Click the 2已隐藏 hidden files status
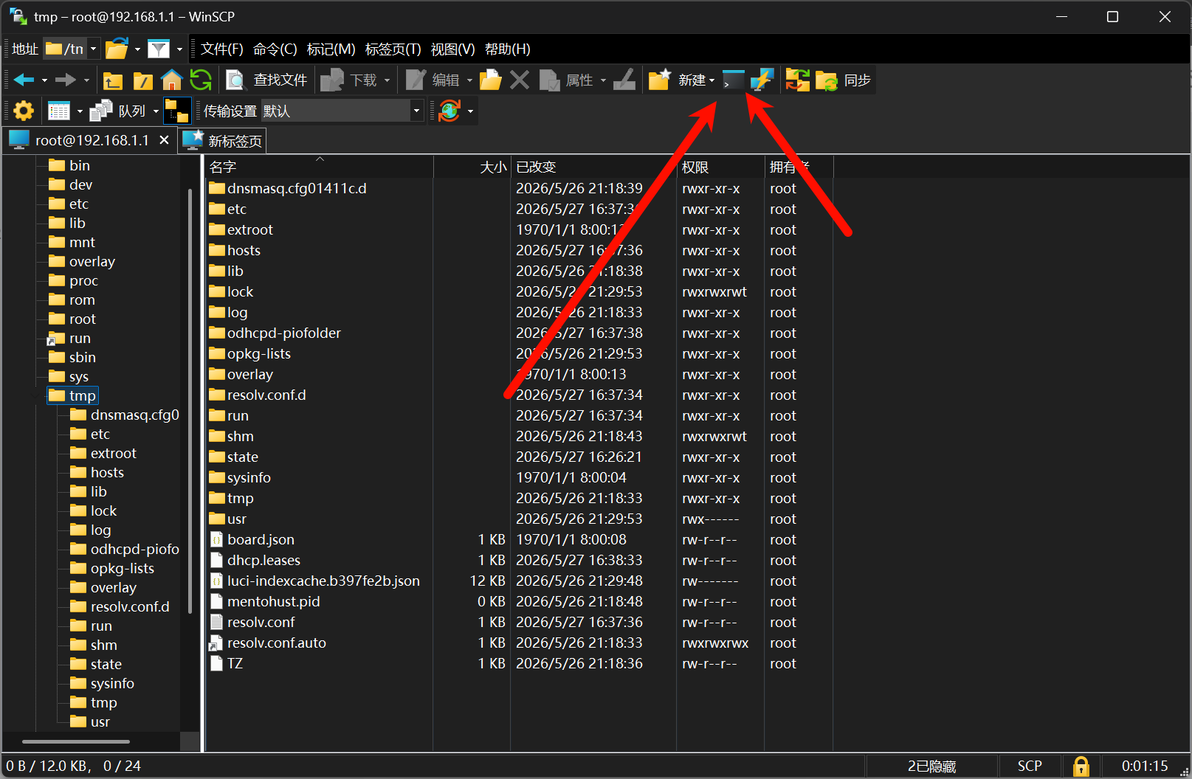 pyautogui.click(x=931, y=766)
